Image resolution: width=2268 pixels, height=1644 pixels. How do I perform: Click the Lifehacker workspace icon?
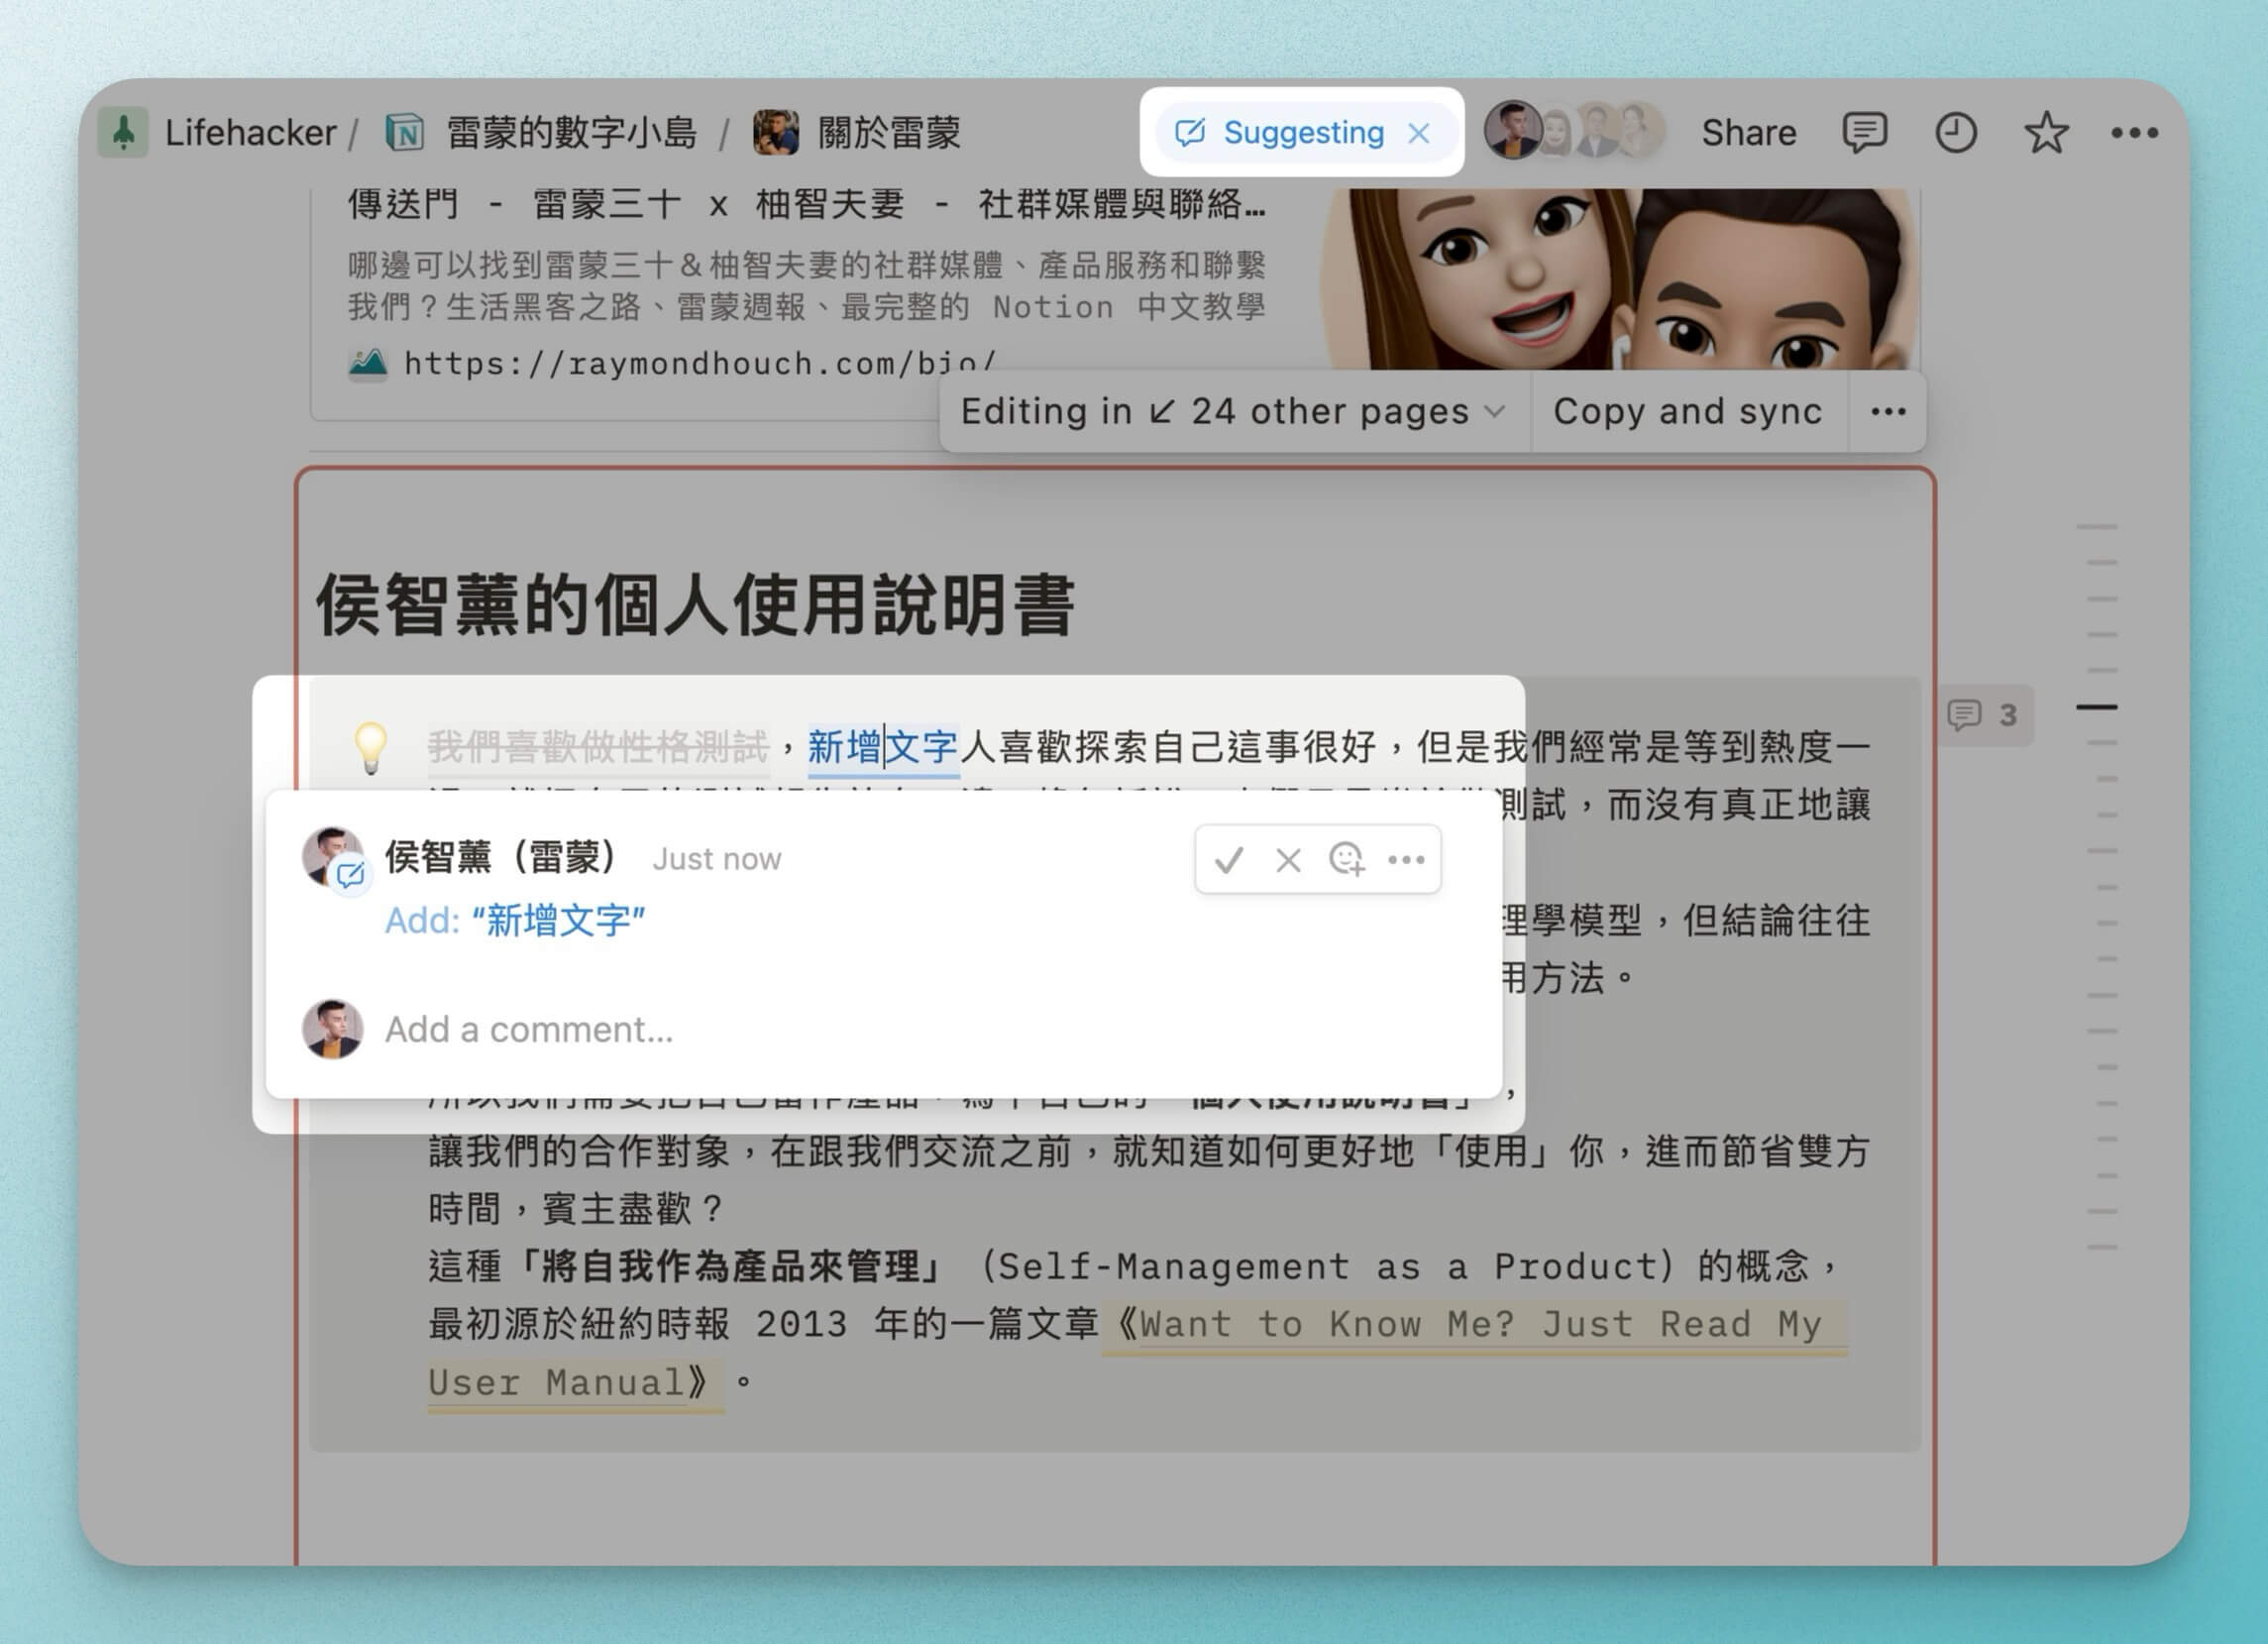tap(123, 132)
